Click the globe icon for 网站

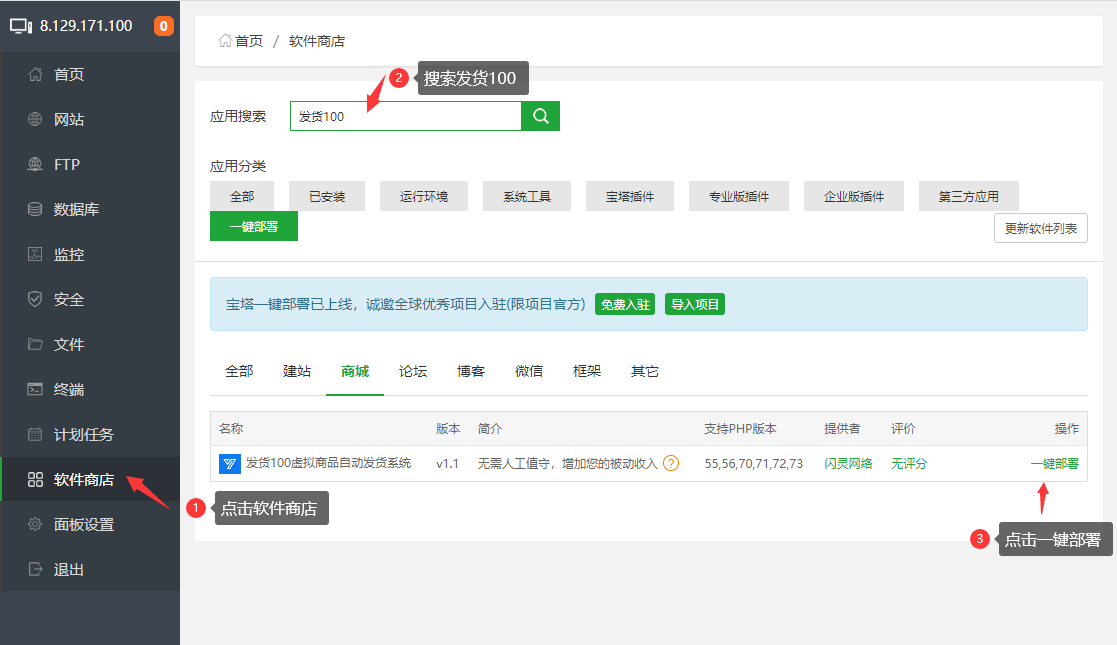pos(35,119)
